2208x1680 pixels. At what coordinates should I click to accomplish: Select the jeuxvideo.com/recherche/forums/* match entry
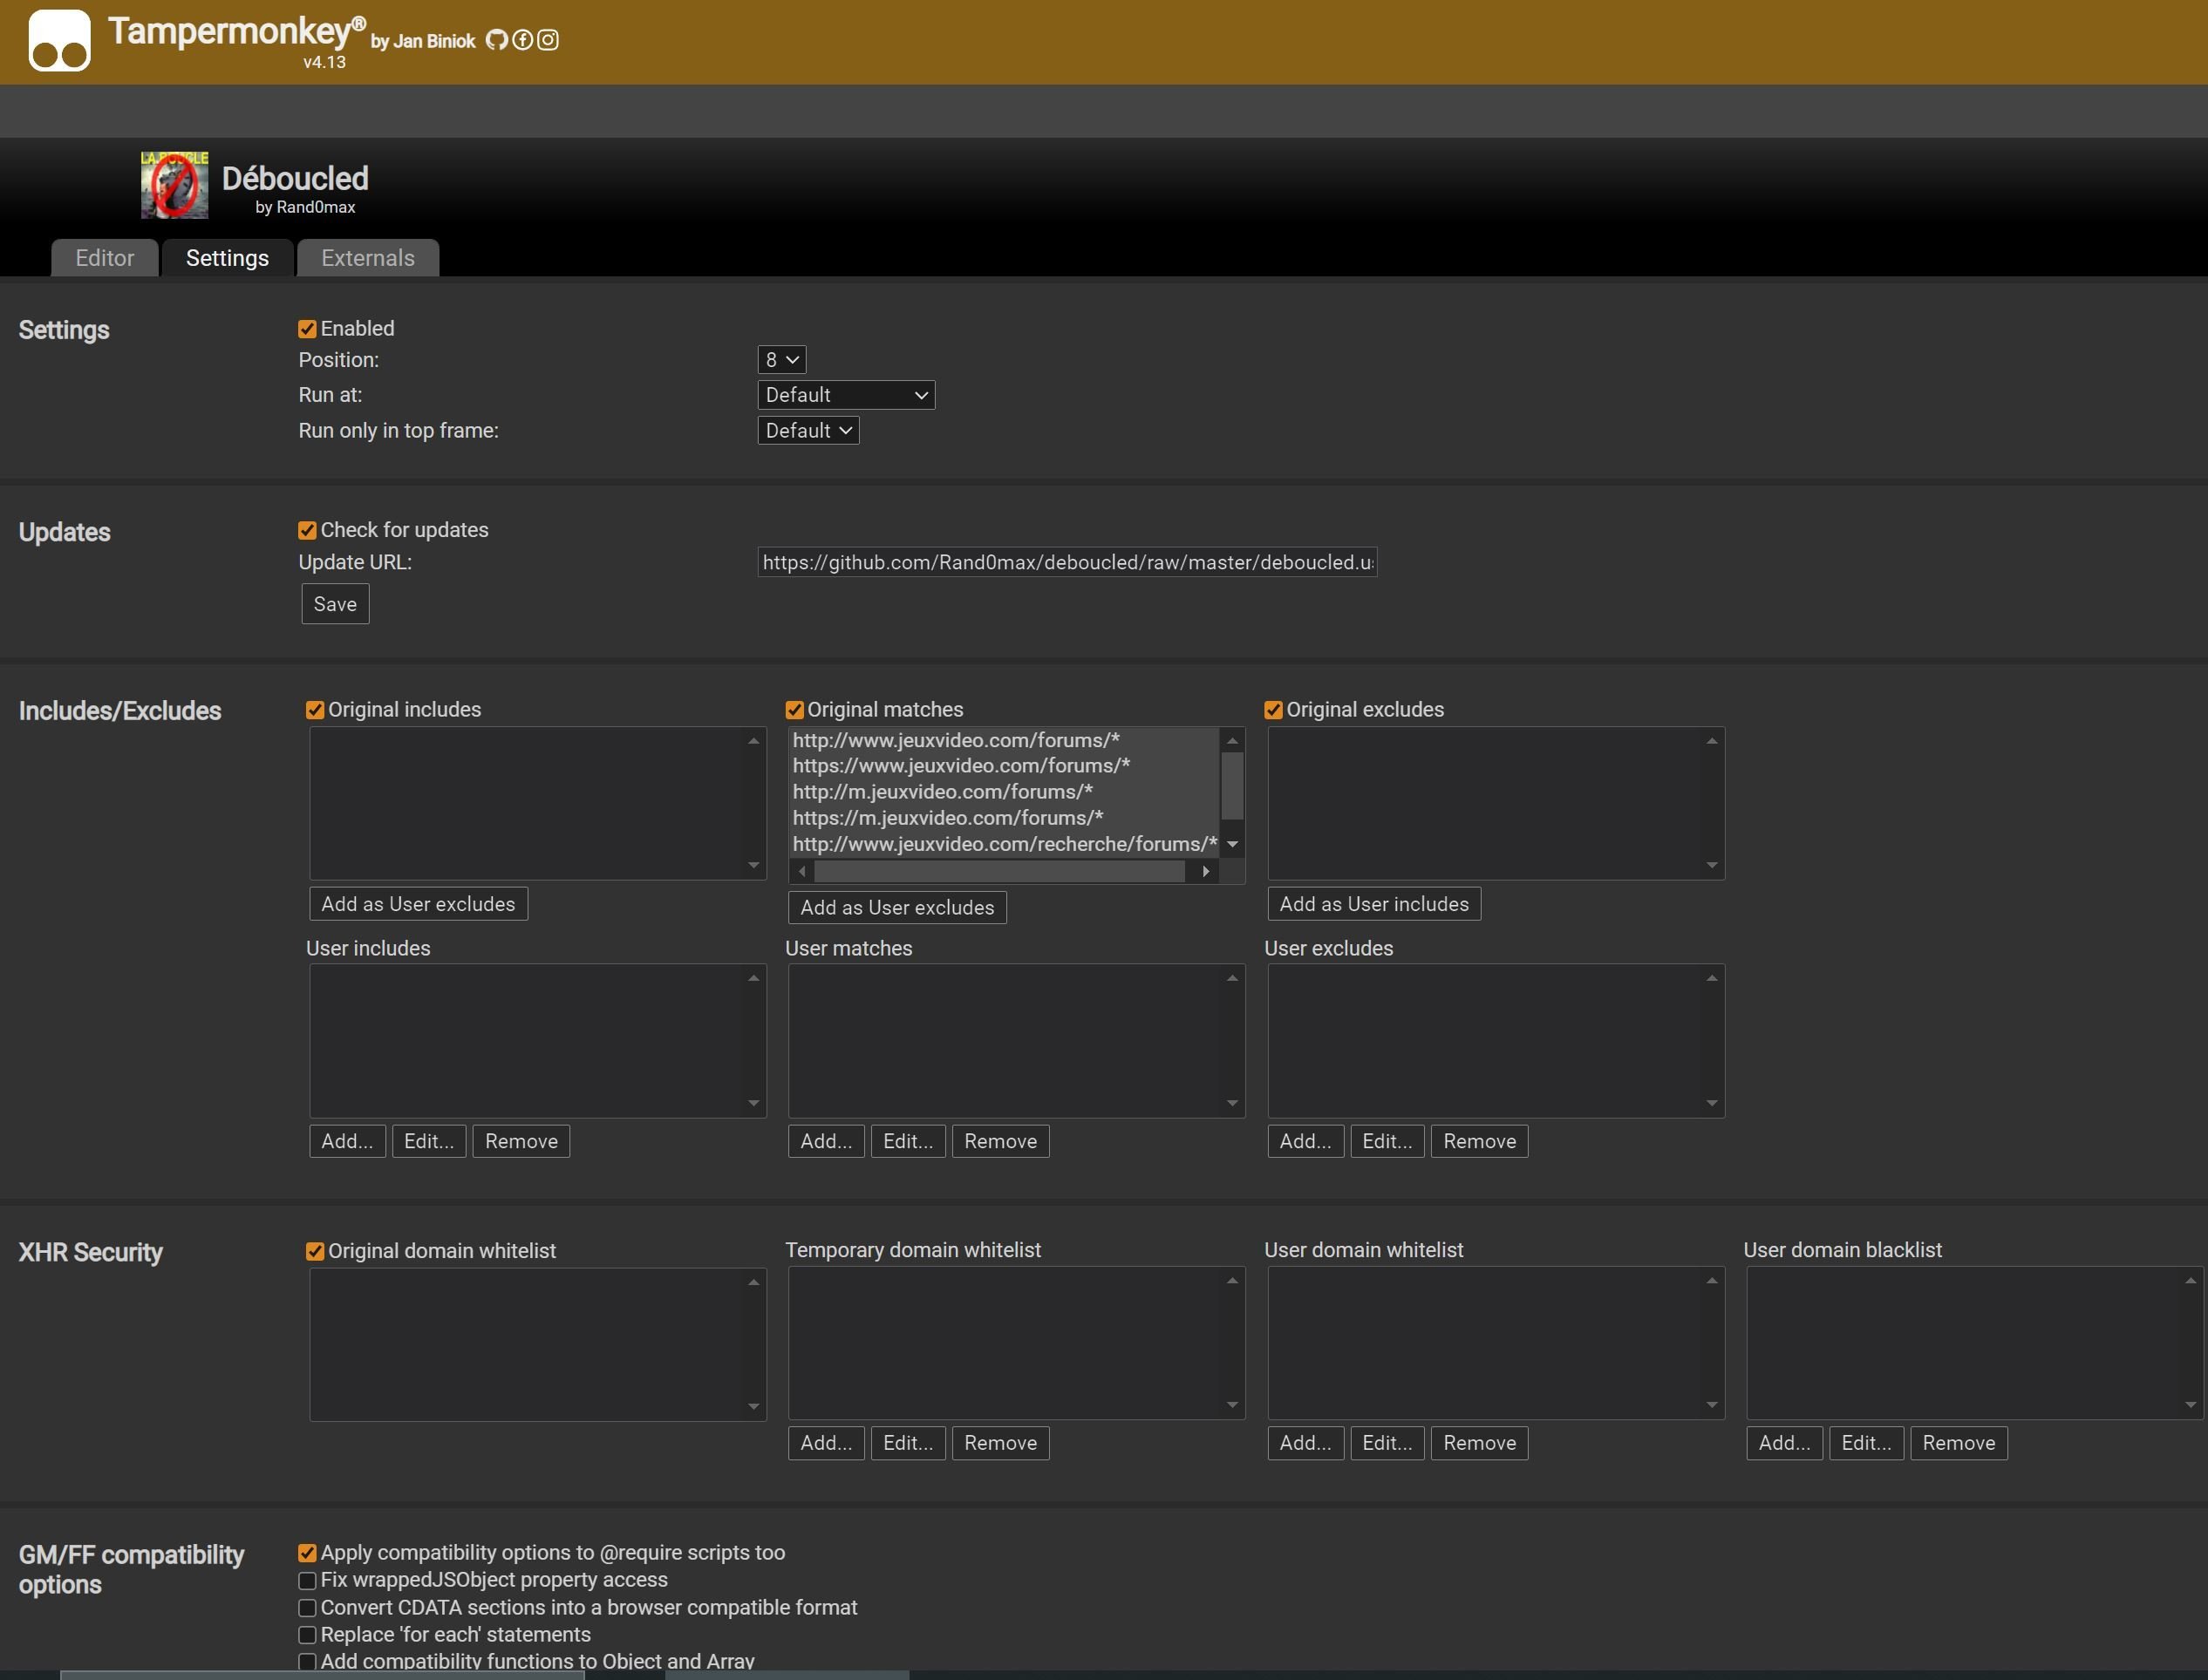coord(1003,844)
